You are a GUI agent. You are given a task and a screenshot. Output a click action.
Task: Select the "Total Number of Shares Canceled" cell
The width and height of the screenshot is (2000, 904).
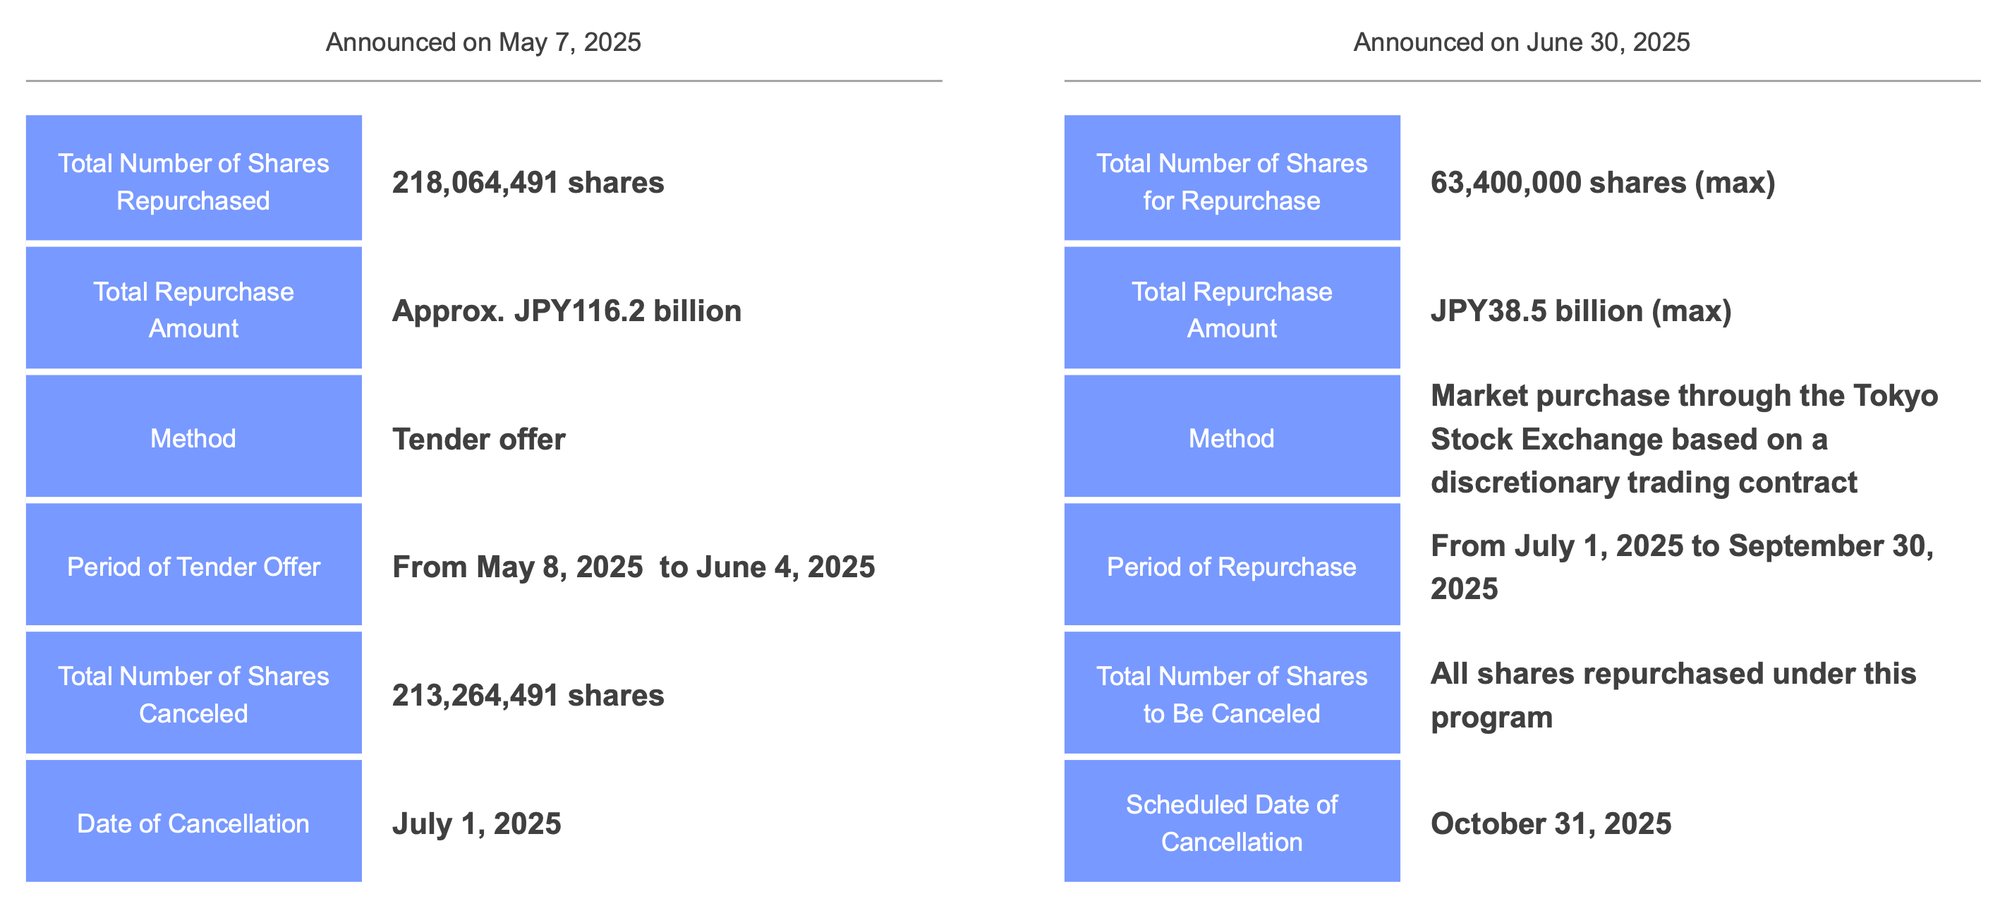(193, 695)
